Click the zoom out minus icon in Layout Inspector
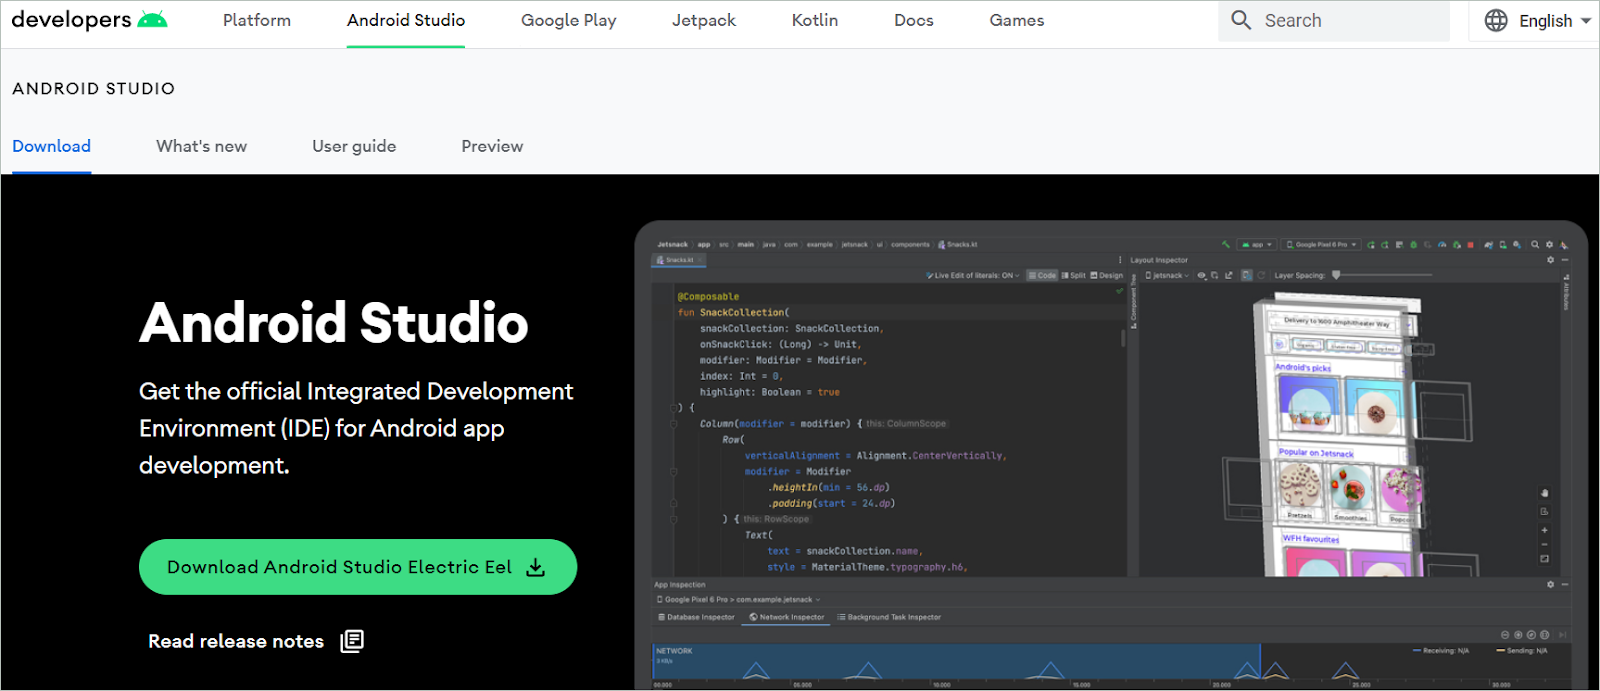The height and width of the screenshot is (691, 1600). pos(1545,544)
